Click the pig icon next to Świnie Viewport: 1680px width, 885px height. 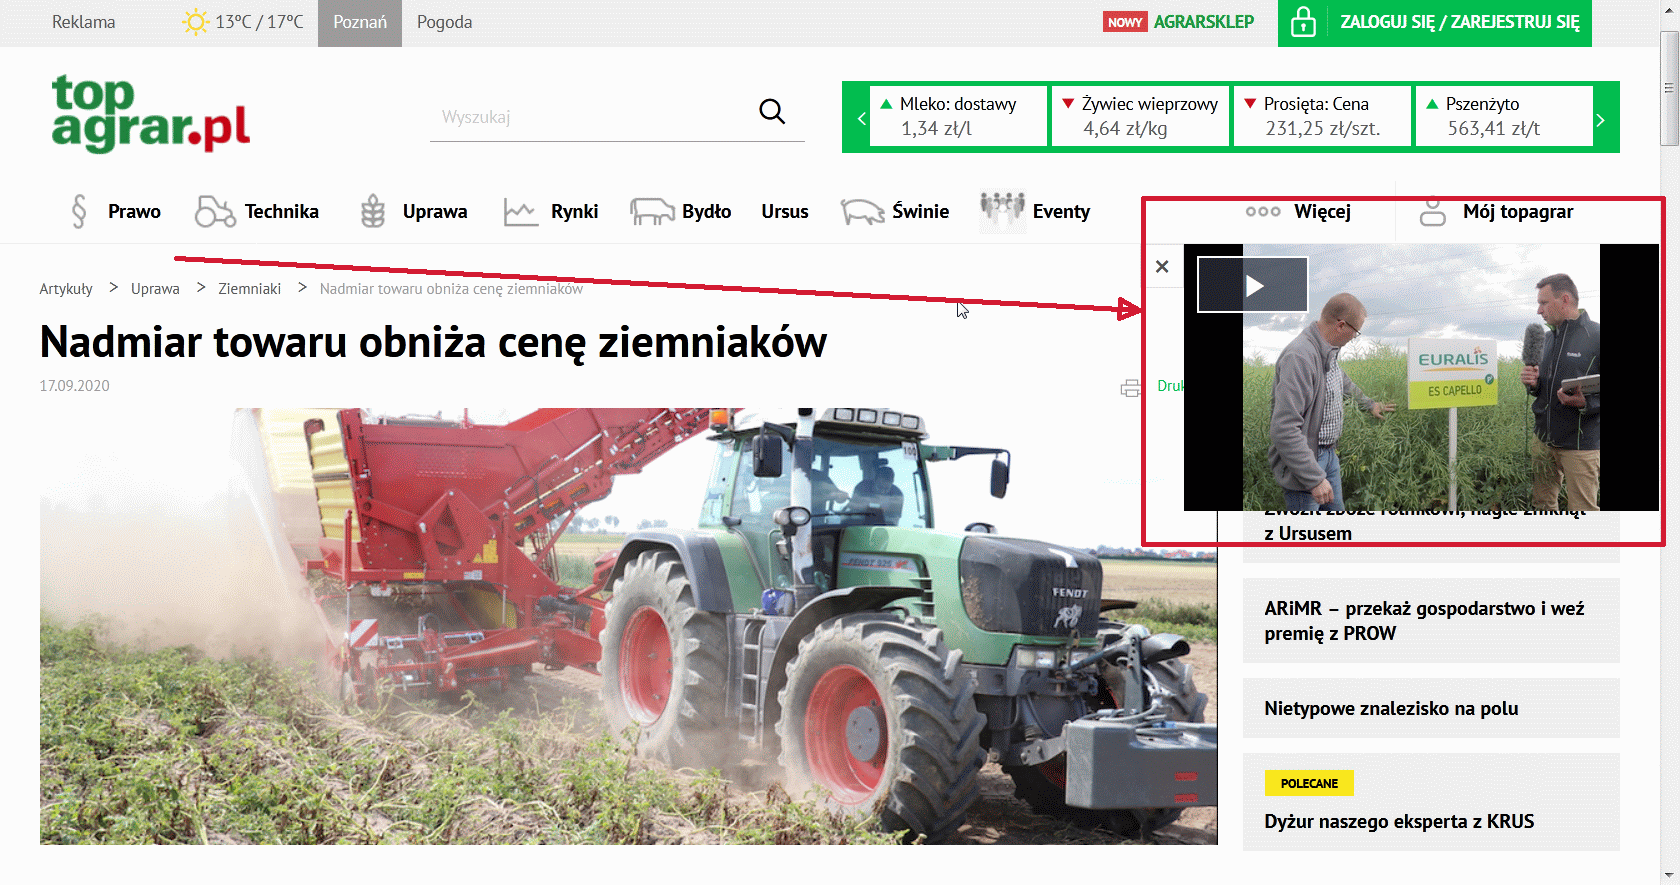(x=862, y=212)
